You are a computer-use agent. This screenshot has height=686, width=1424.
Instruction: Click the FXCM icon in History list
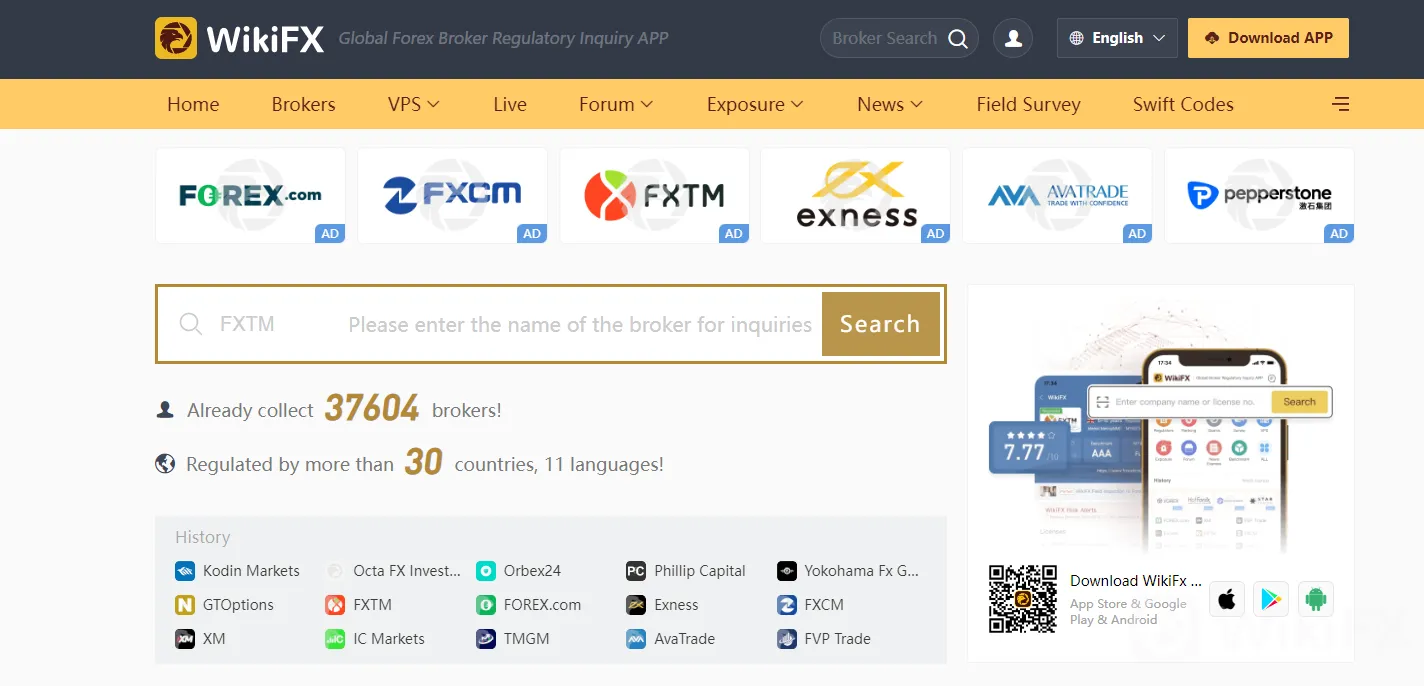(x=787, y=605)
